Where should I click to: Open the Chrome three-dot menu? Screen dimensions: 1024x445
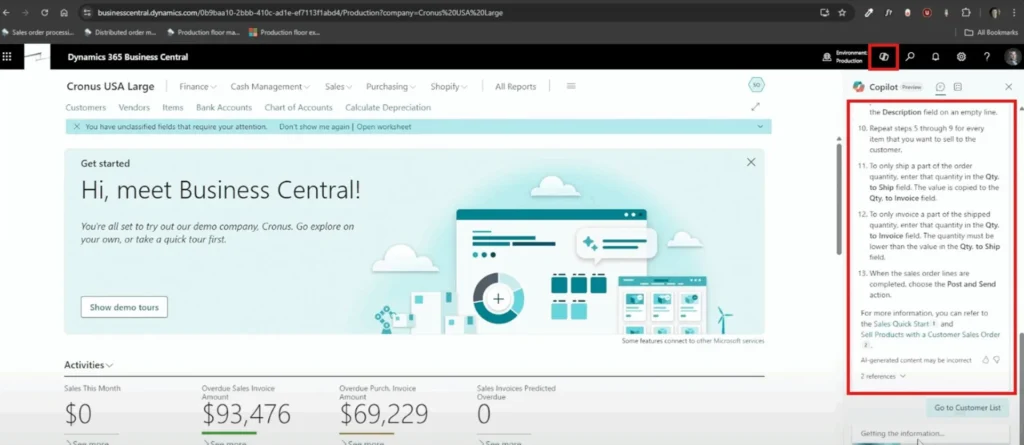(x=1014, y=12)
